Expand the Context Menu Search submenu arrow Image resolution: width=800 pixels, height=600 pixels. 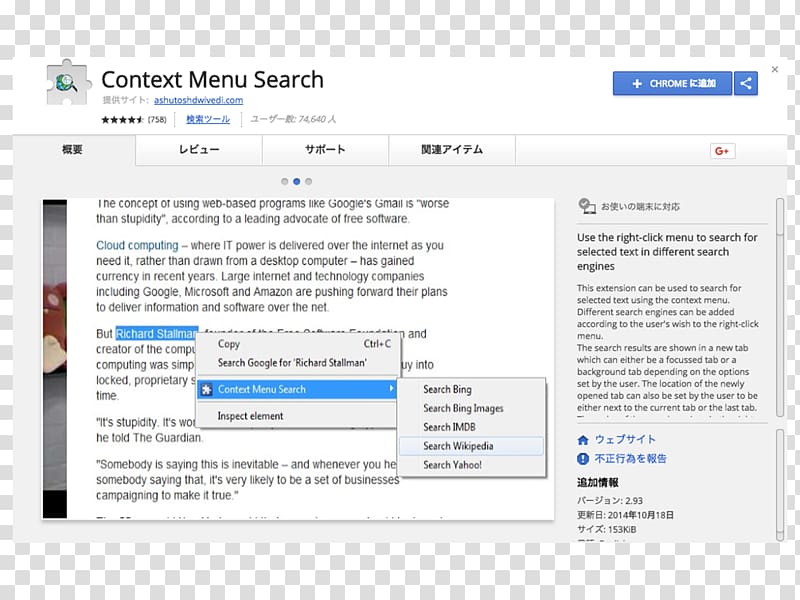coord(391,389)
